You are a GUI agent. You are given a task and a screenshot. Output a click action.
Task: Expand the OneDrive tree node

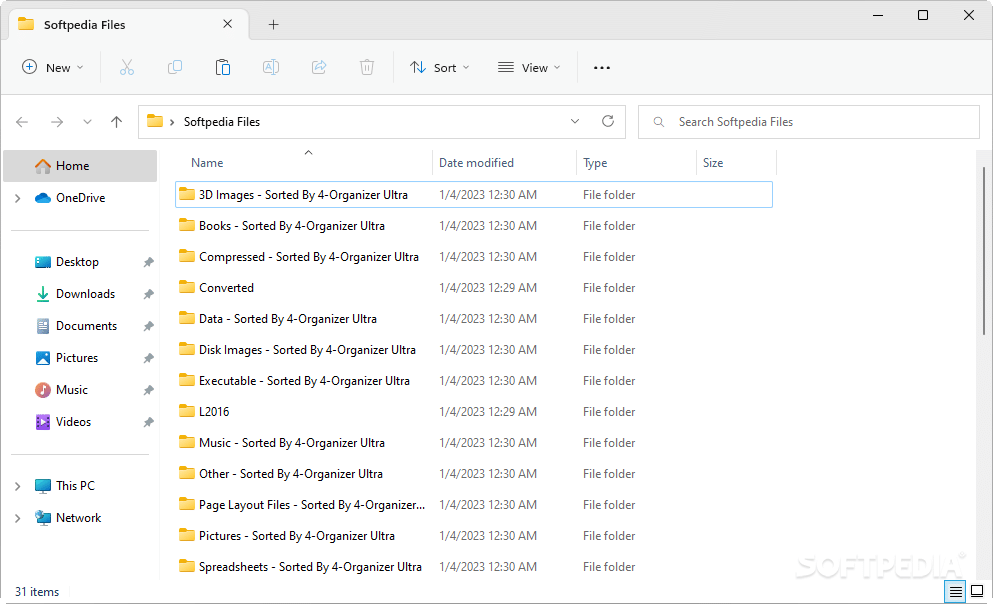tap(18, 198)
